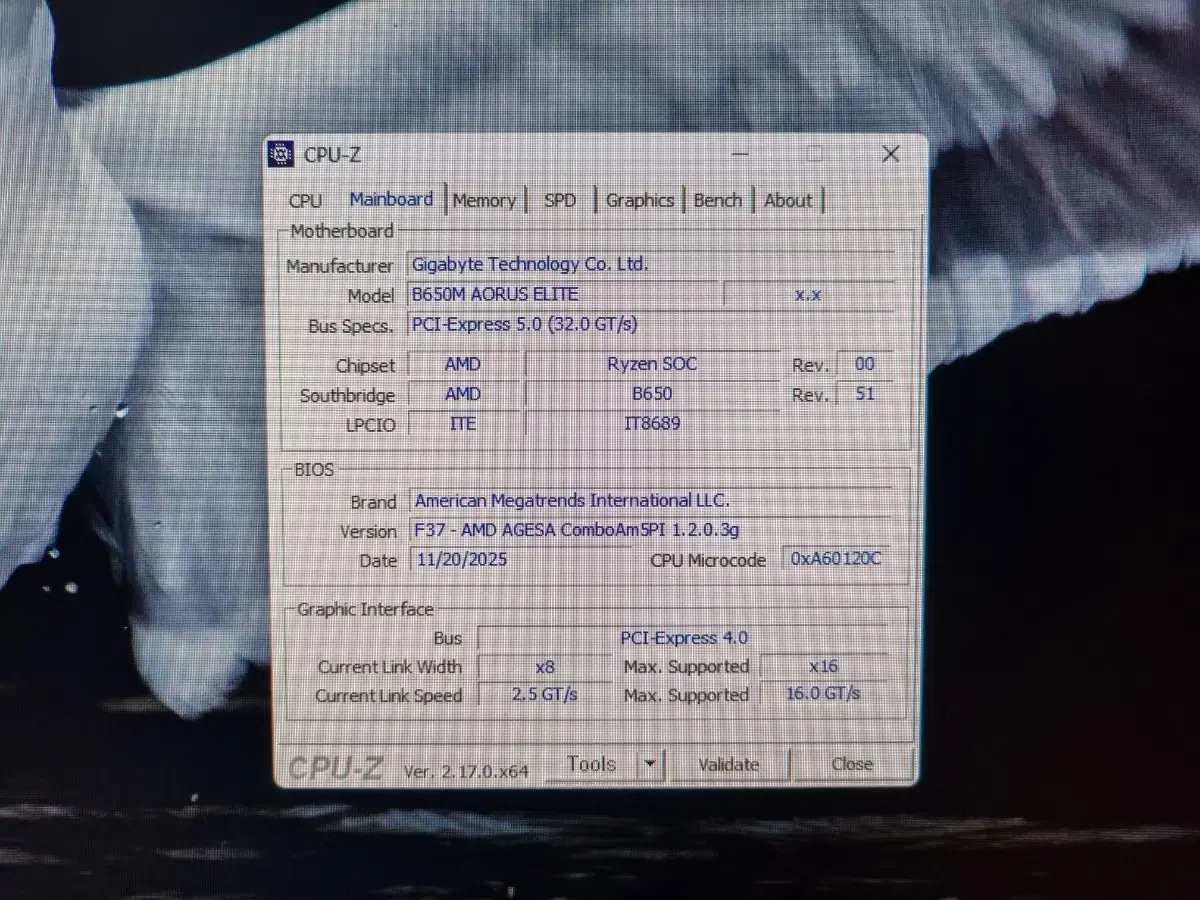Click the Gigabyte Technology Co. Ltd. manufacturer field

pos(650,264)
